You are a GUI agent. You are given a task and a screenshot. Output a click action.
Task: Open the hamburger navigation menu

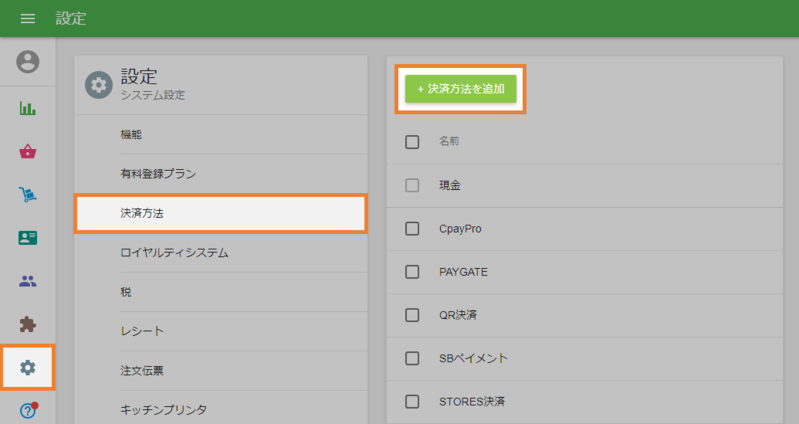click(x=28, y=19)
